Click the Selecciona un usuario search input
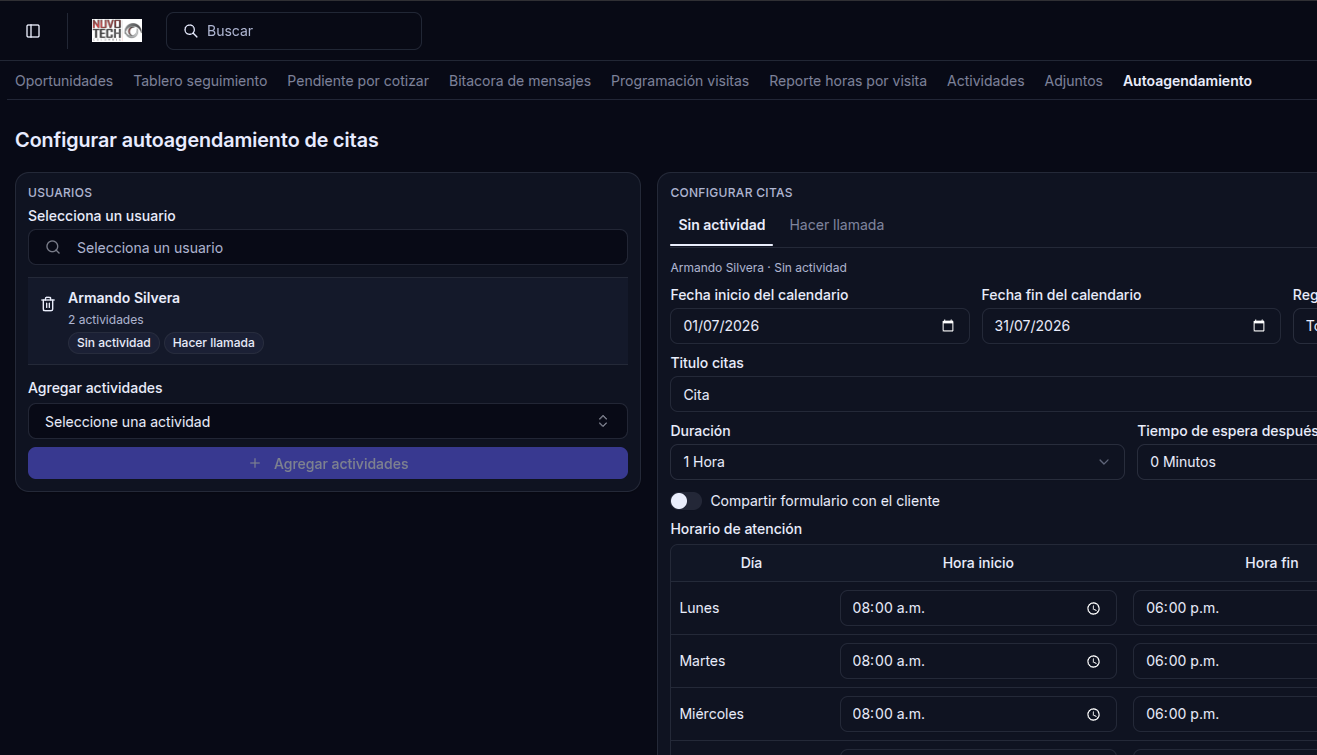Image resolution: width=1317 pixels, height=755 pixels. [328, 247]
